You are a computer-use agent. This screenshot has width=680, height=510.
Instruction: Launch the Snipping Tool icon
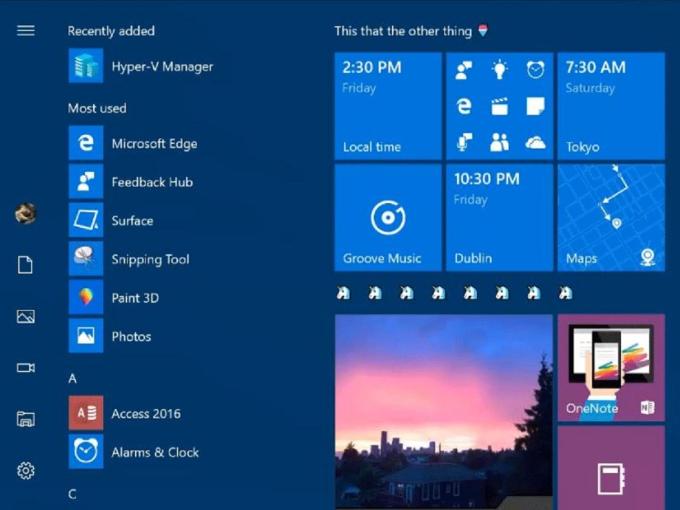click(86, 258)
